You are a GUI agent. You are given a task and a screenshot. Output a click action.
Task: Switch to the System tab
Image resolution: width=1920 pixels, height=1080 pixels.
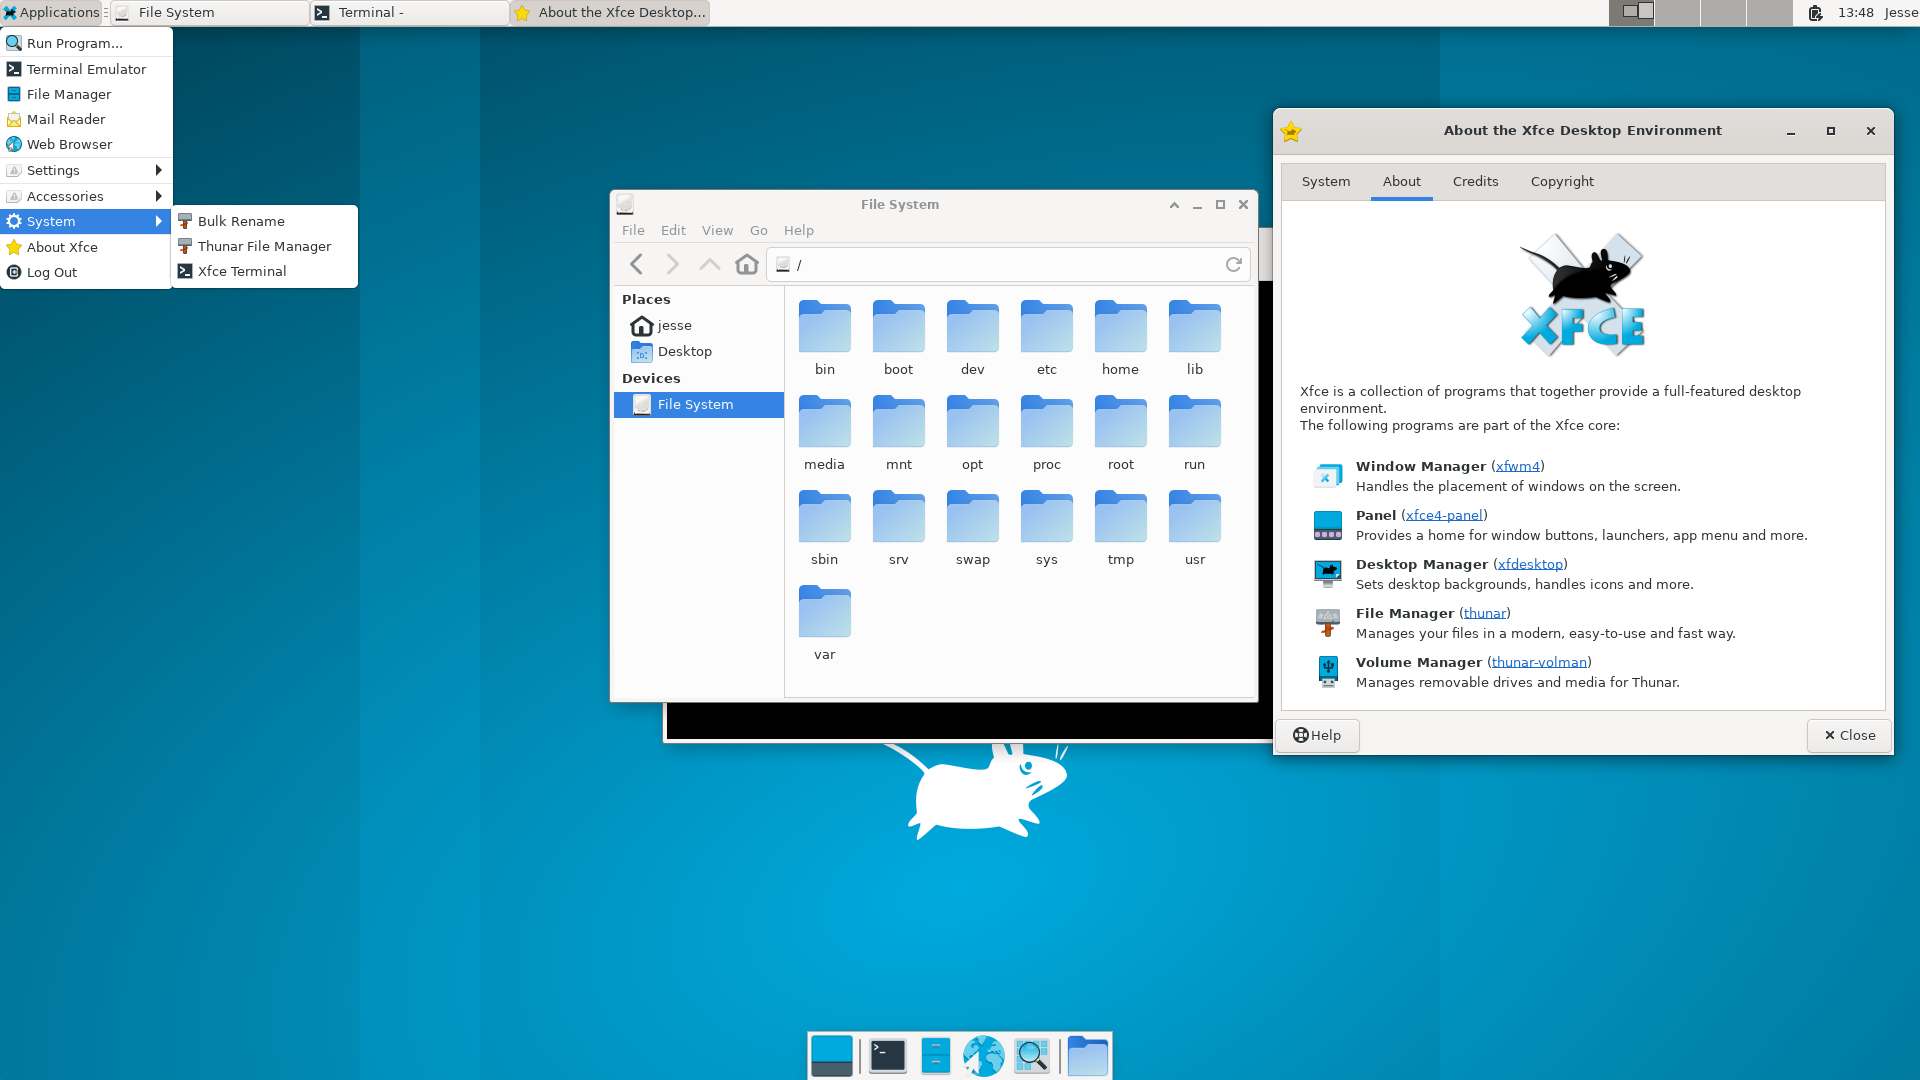1326,181
